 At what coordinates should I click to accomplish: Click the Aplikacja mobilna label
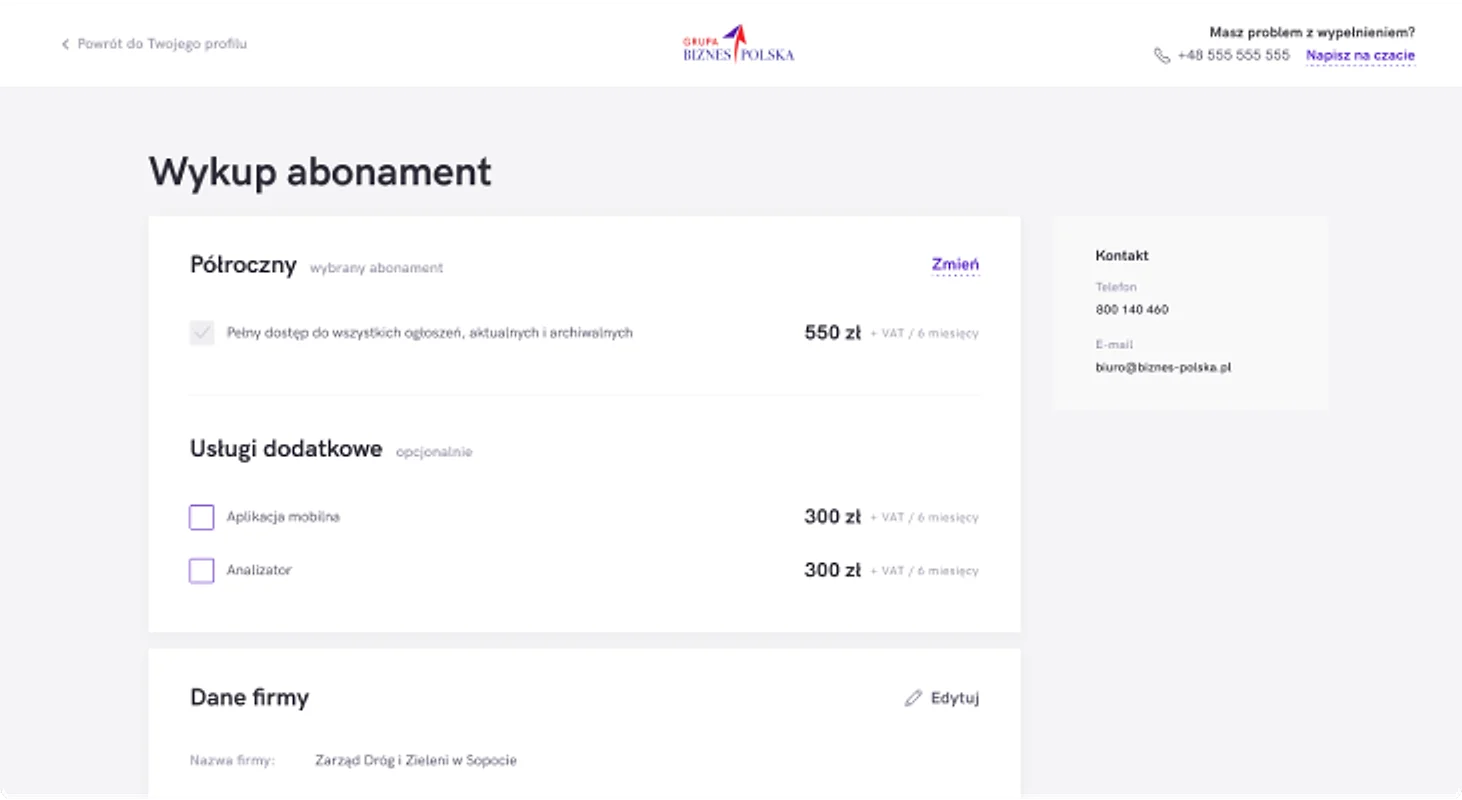[283, 517]
